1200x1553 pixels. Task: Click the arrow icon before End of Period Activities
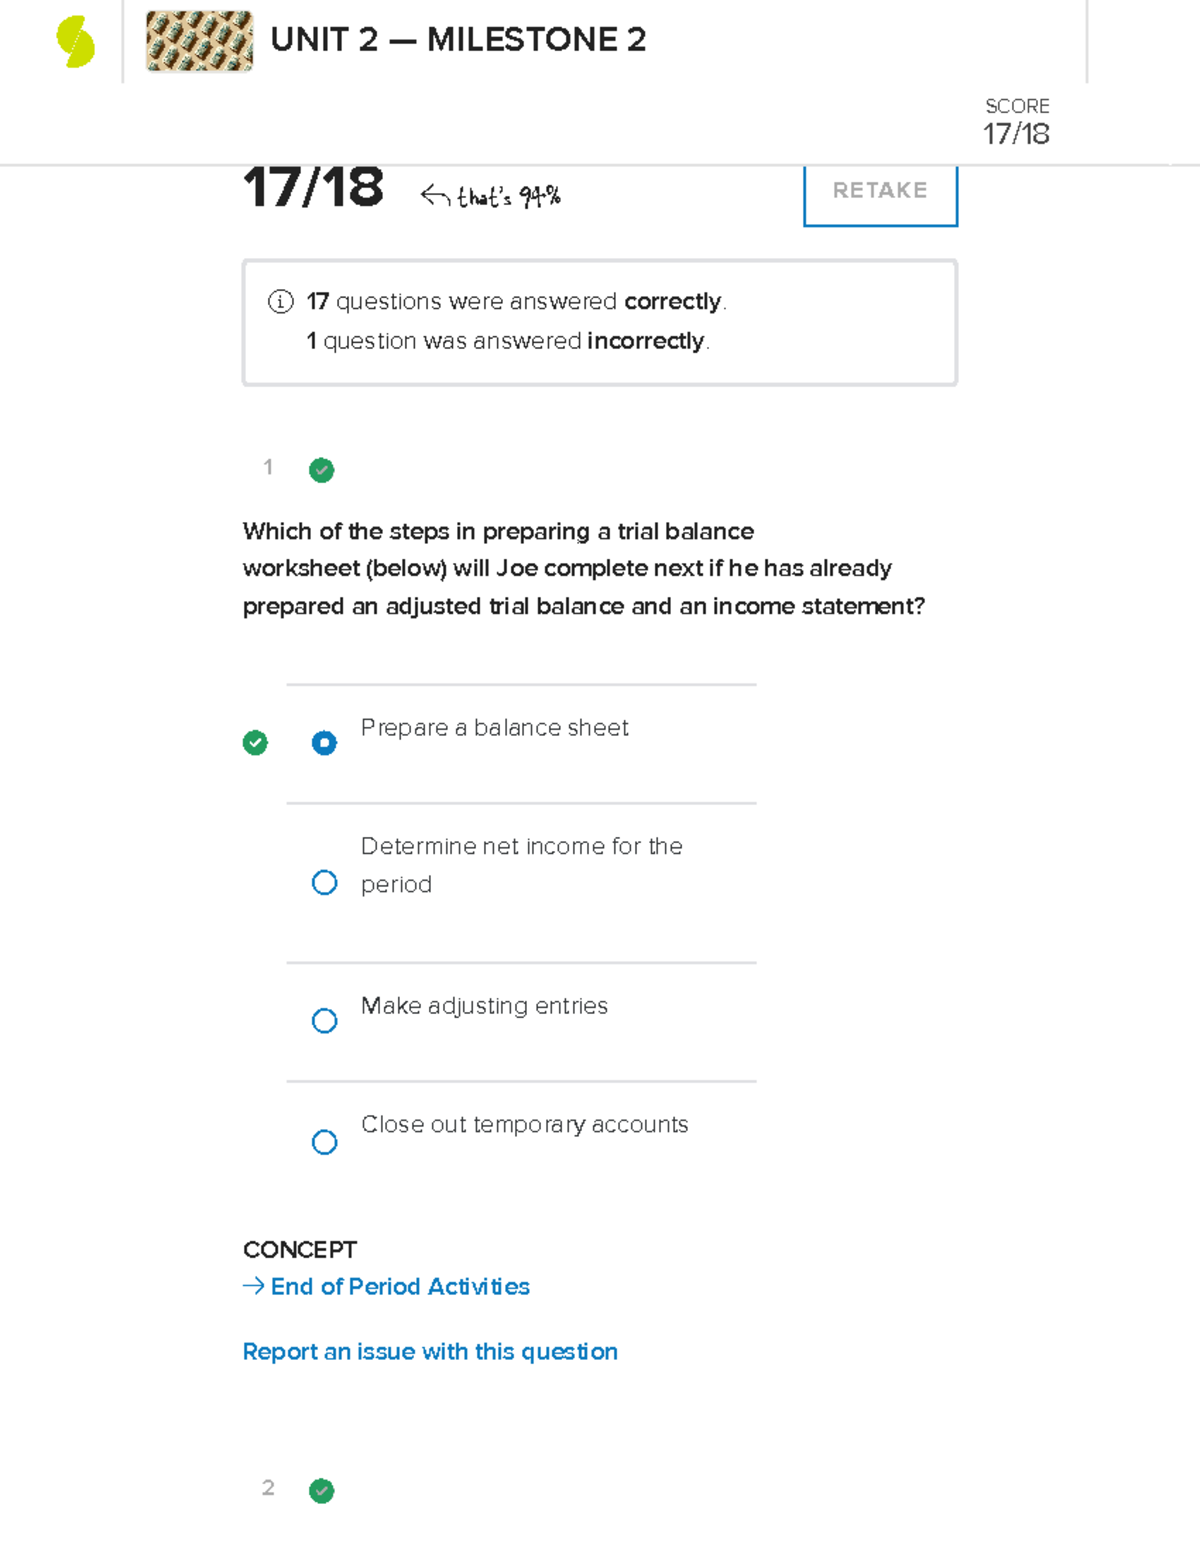click(x=252, y=1286)
